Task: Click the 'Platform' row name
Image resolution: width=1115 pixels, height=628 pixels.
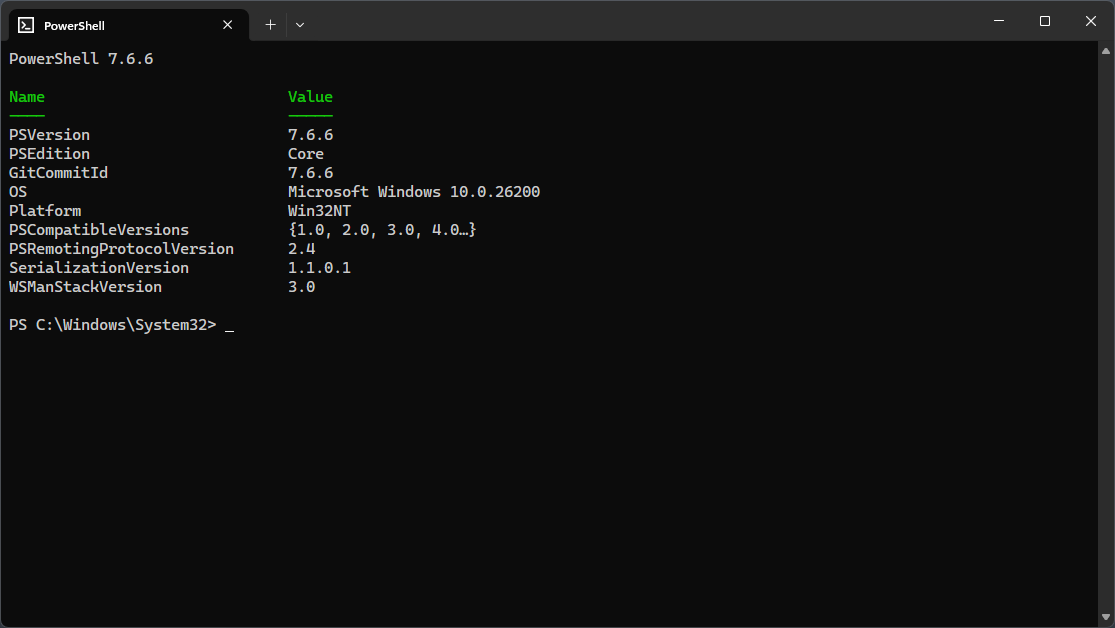Action: (45, 211)
